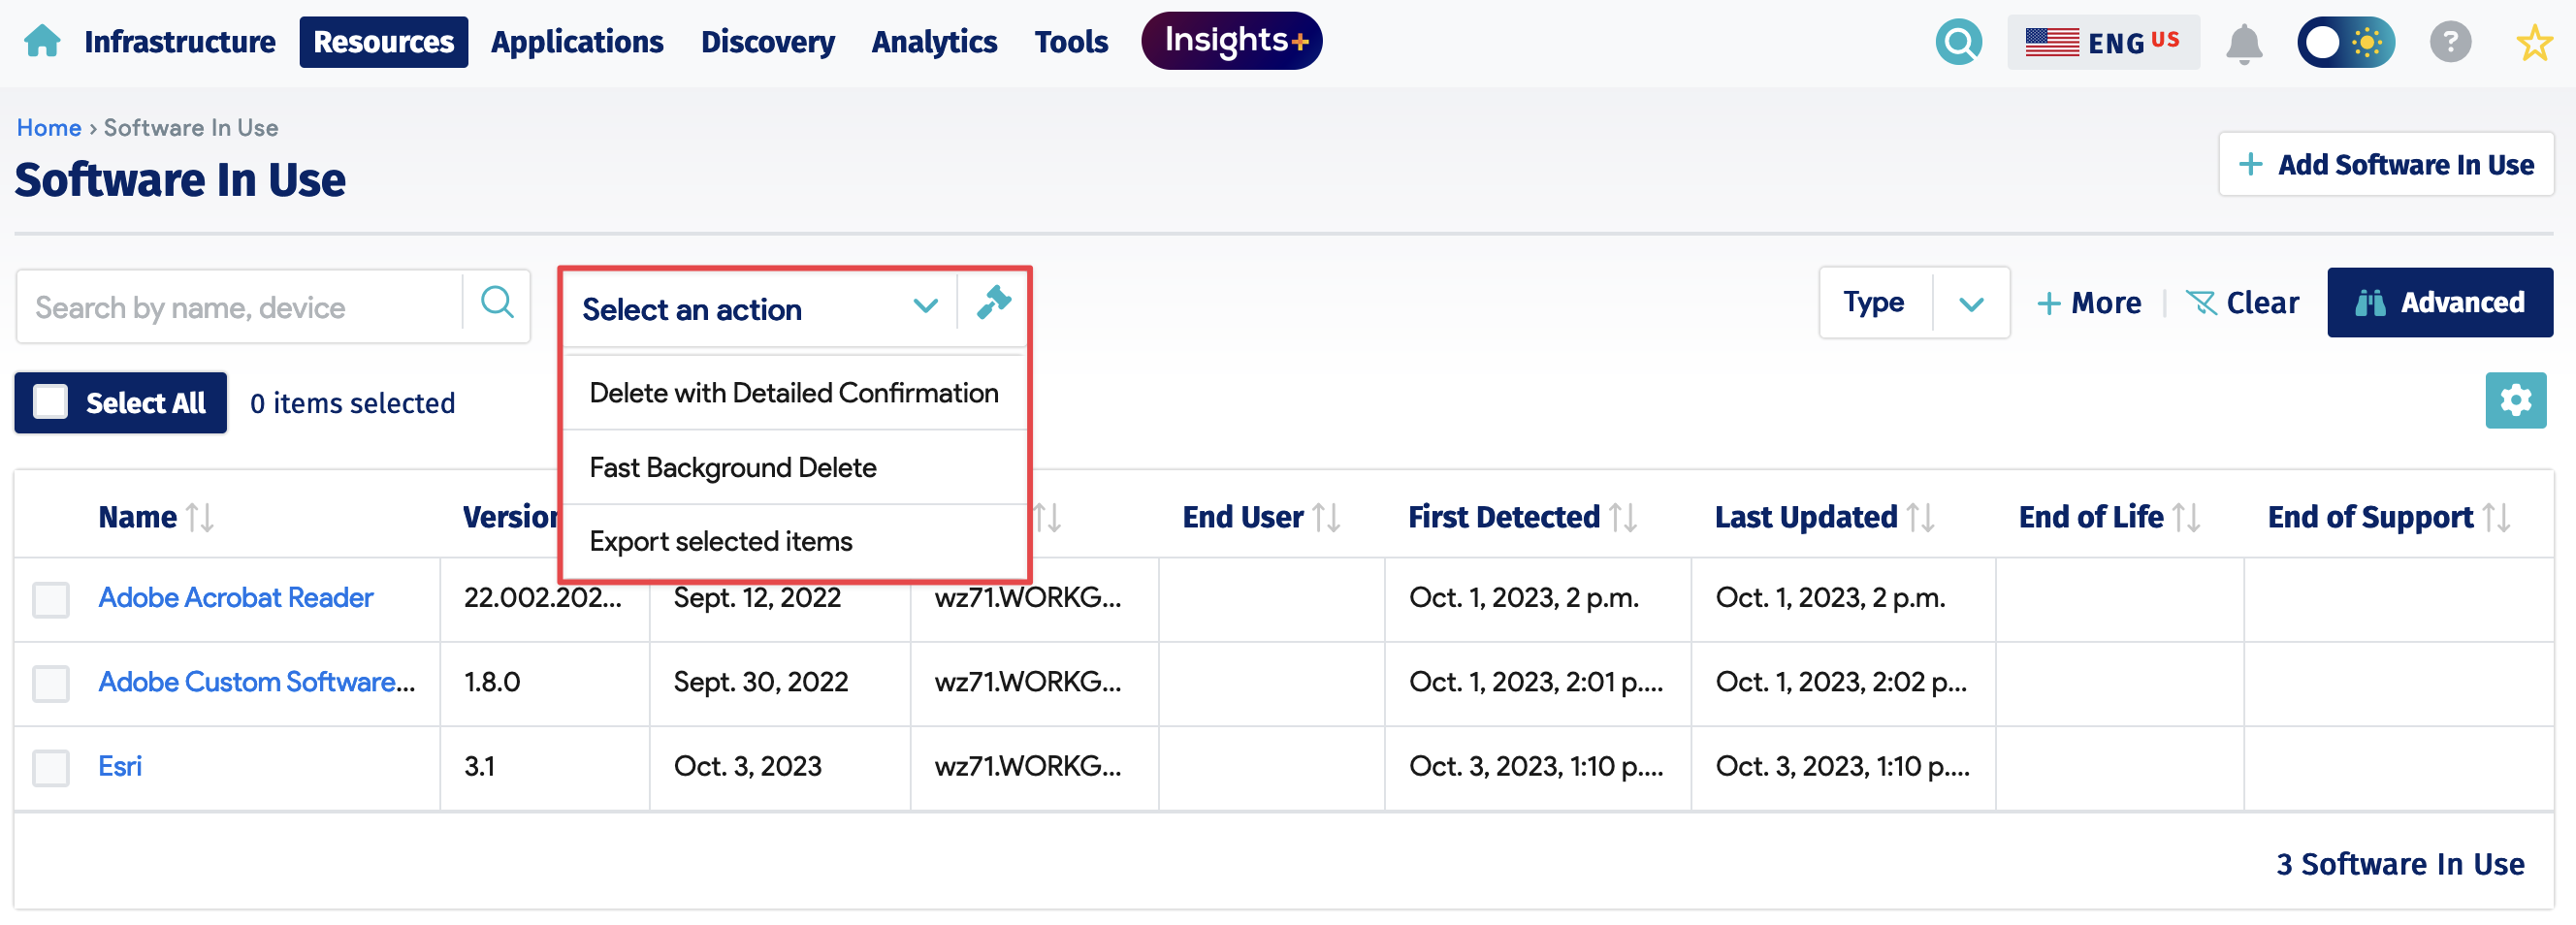Viewport: 2576px width, 925px height.
Task: Clear the filters
Action: [x=2242, y=303]
